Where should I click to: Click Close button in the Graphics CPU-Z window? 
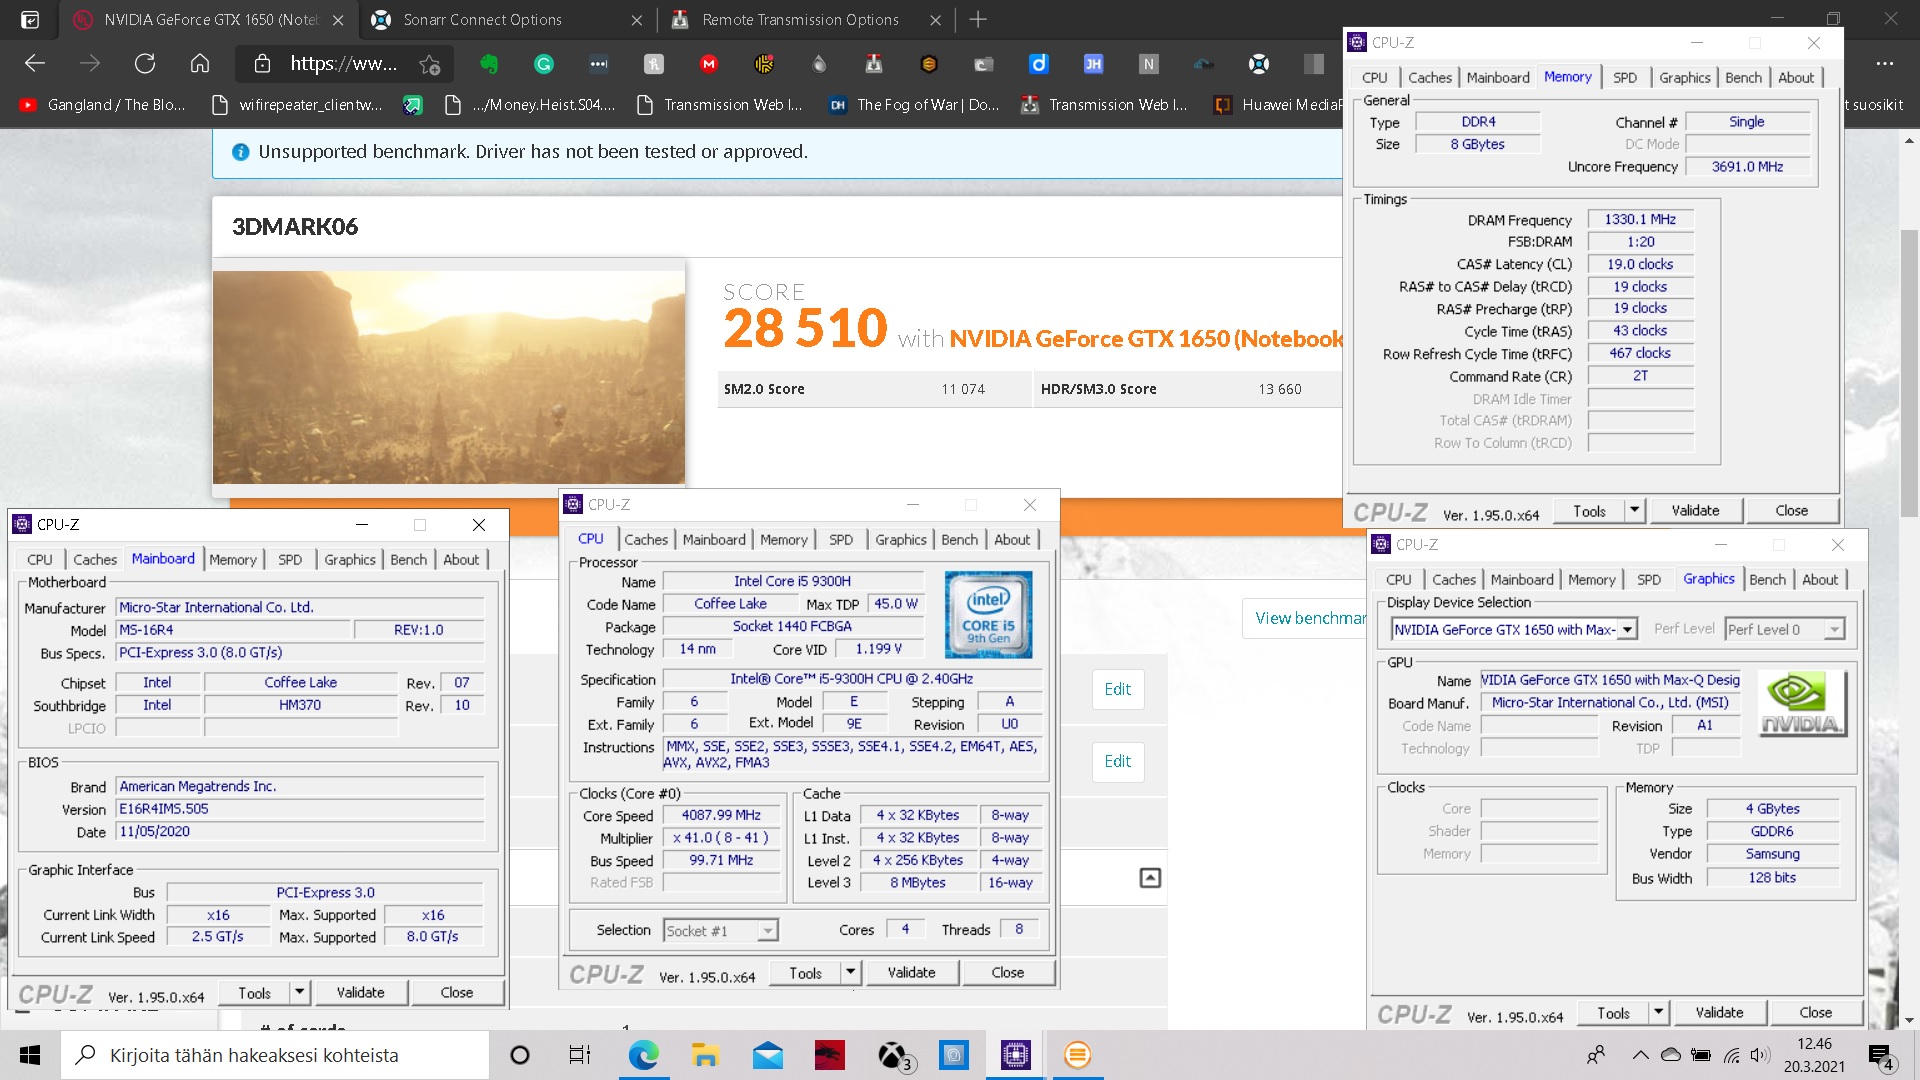[1815, 1012]
